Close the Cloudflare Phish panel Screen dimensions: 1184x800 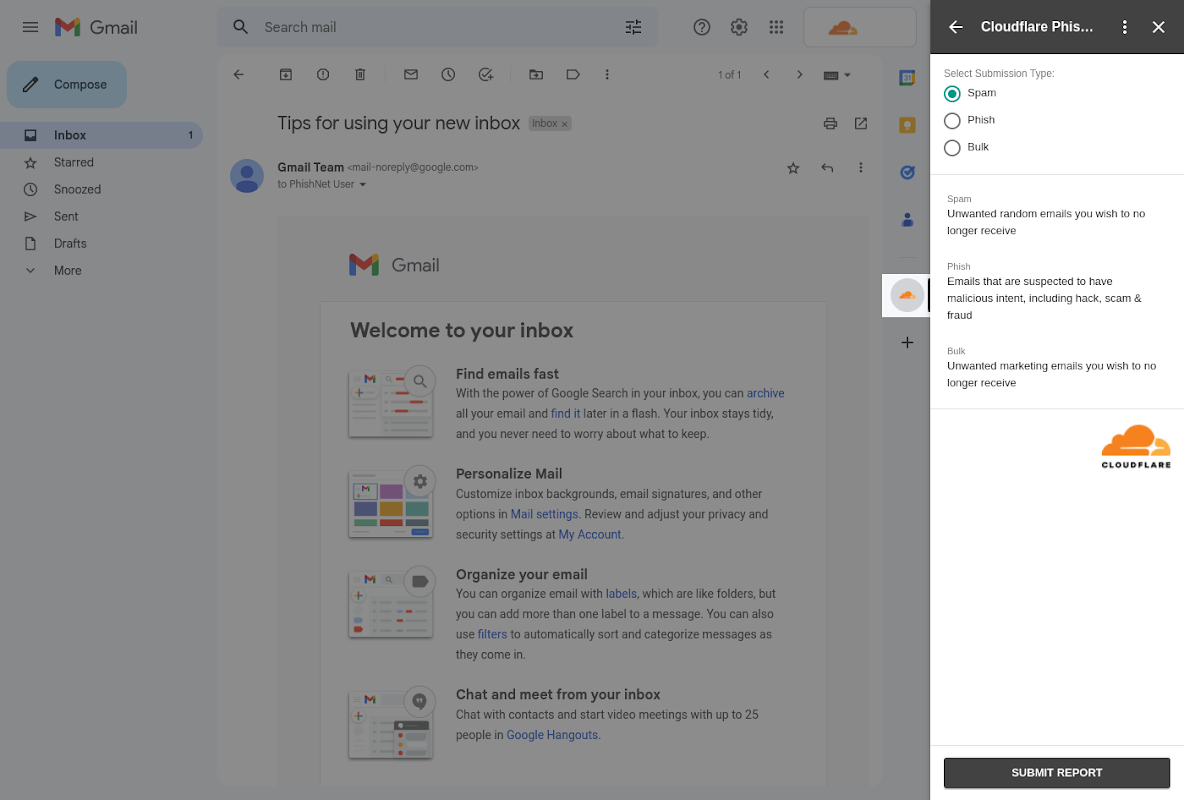pos(1159,27)
